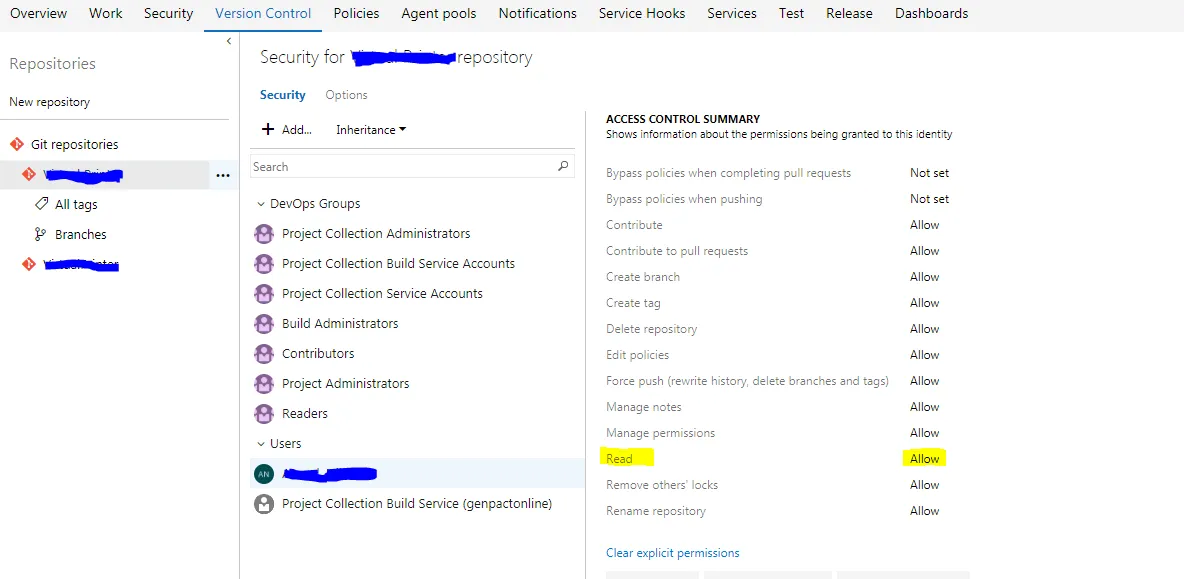
Task: Click Clear explicit permissions link
Action: click(673, 553)
